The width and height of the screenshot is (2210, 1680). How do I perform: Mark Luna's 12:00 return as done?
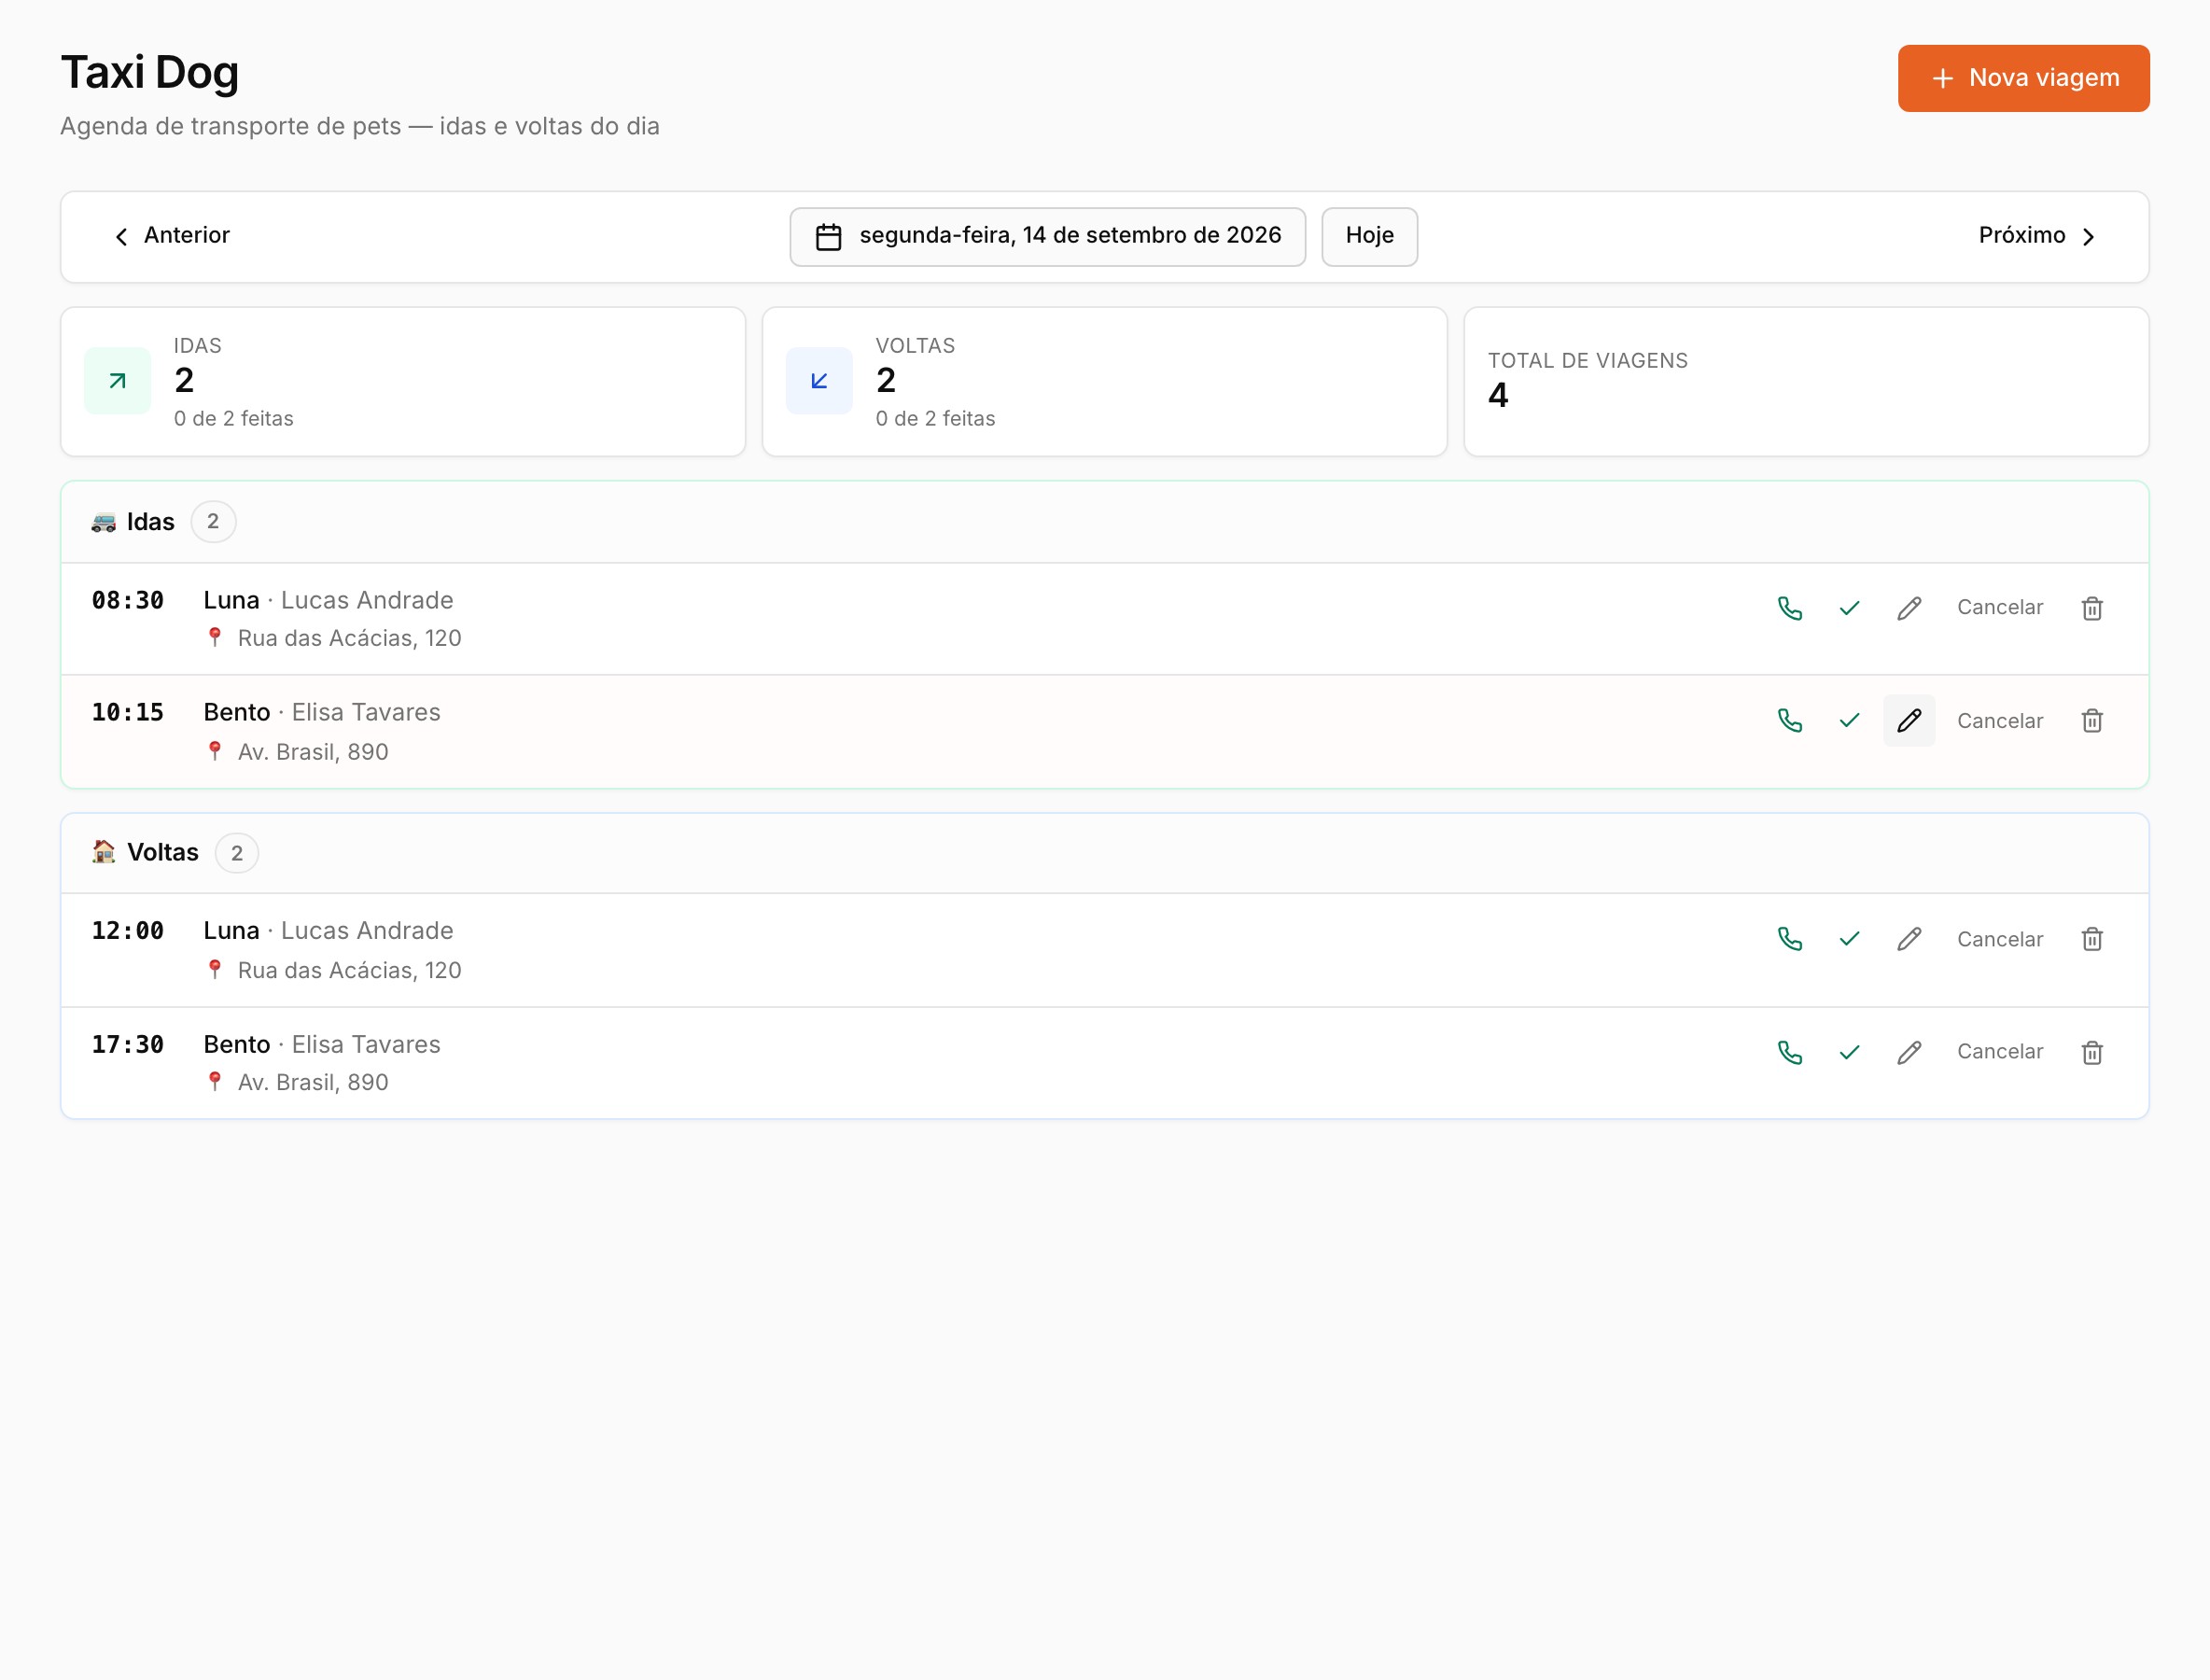(1849, 939)
